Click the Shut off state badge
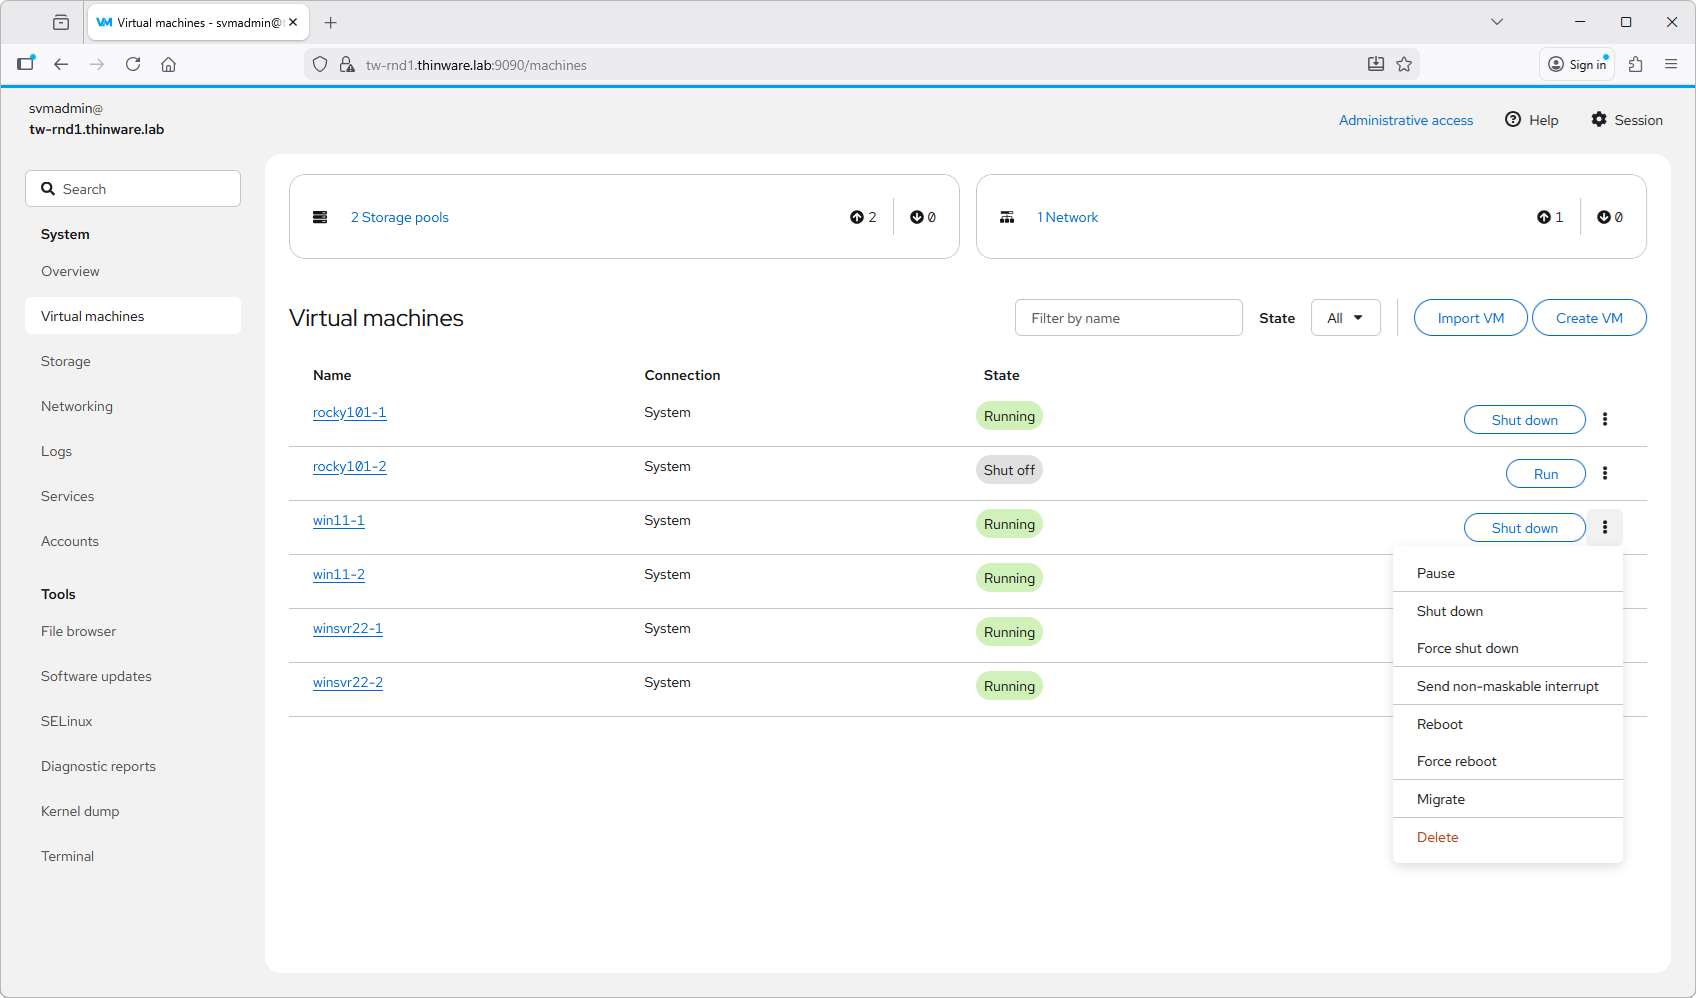 coord(1009,470)
